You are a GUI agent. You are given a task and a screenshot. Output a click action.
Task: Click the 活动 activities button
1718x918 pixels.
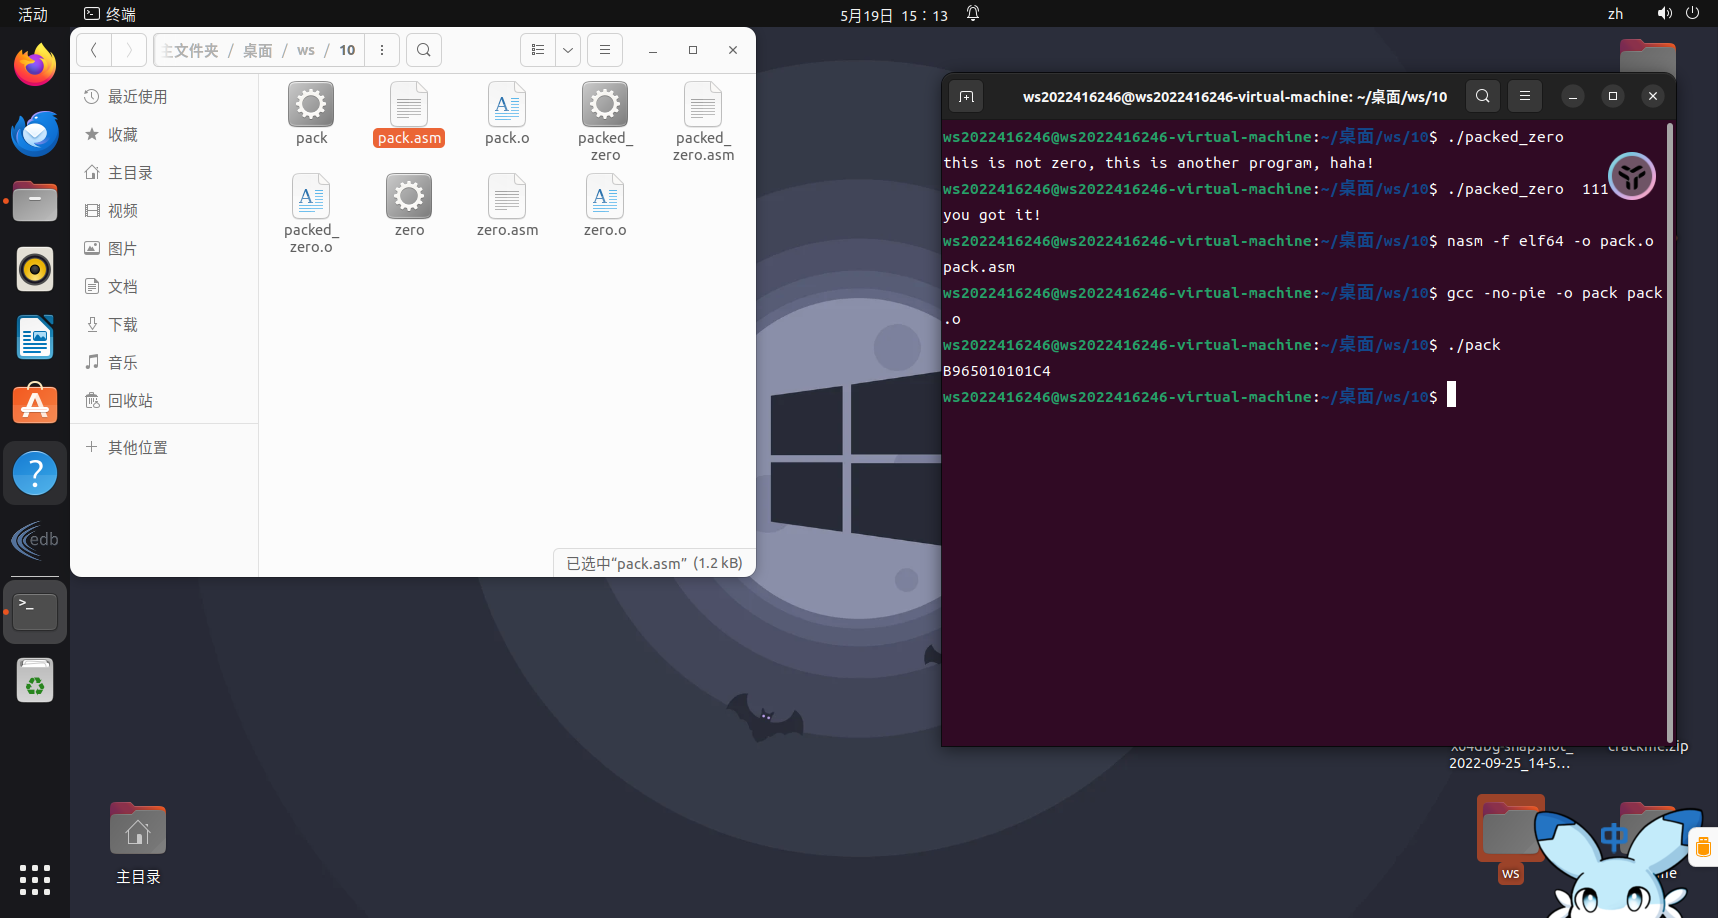pyautogui.click(x=33, y=14)
